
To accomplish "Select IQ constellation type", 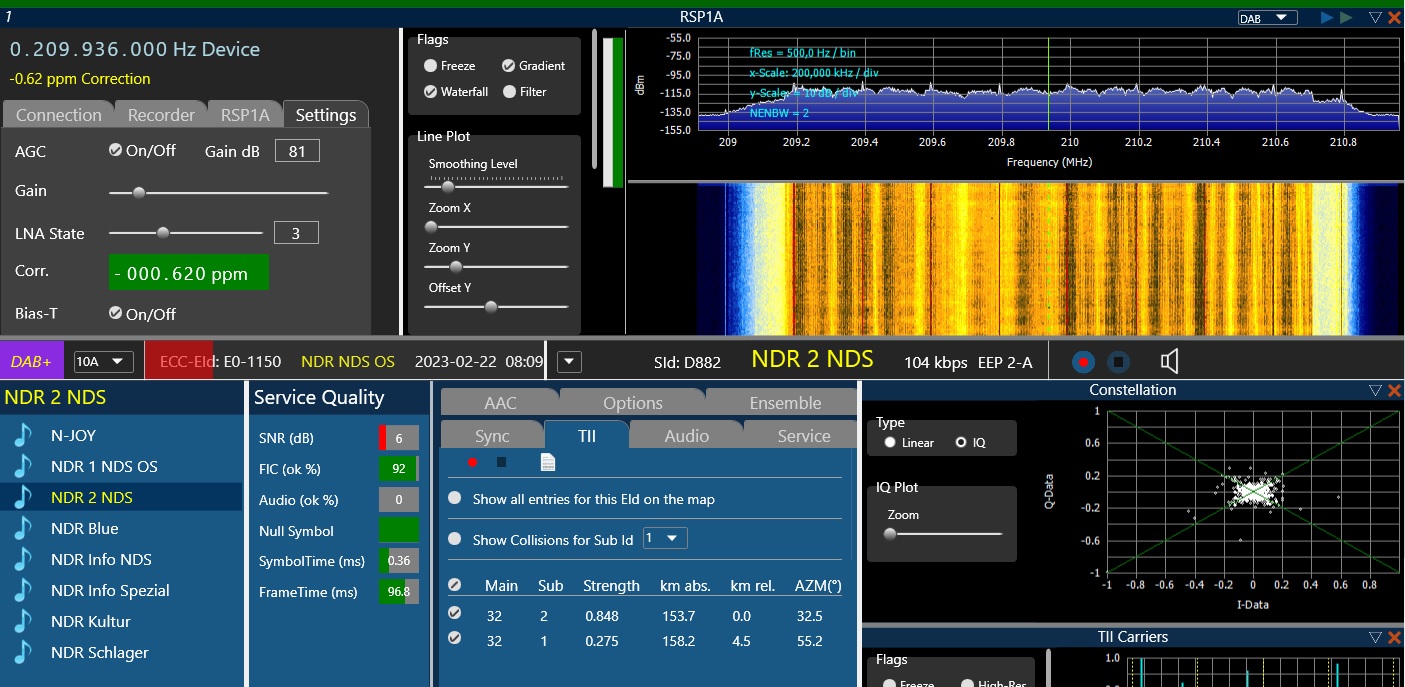I will click(x=961, y=442).
